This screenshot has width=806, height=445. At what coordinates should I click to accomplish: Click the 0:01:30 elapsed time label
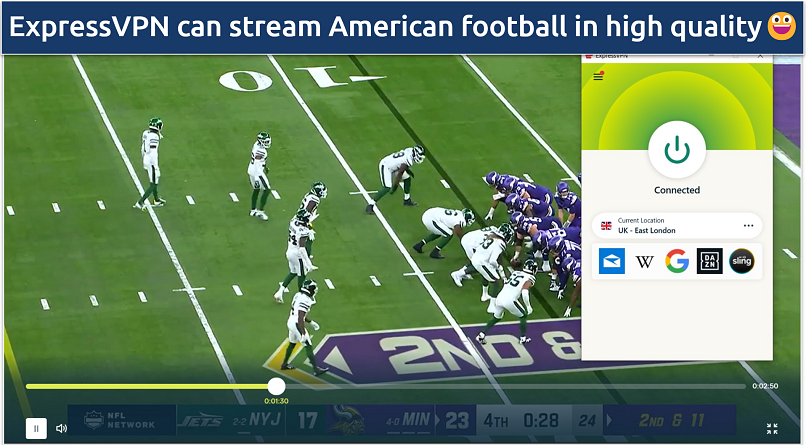(x=276, y=401)
